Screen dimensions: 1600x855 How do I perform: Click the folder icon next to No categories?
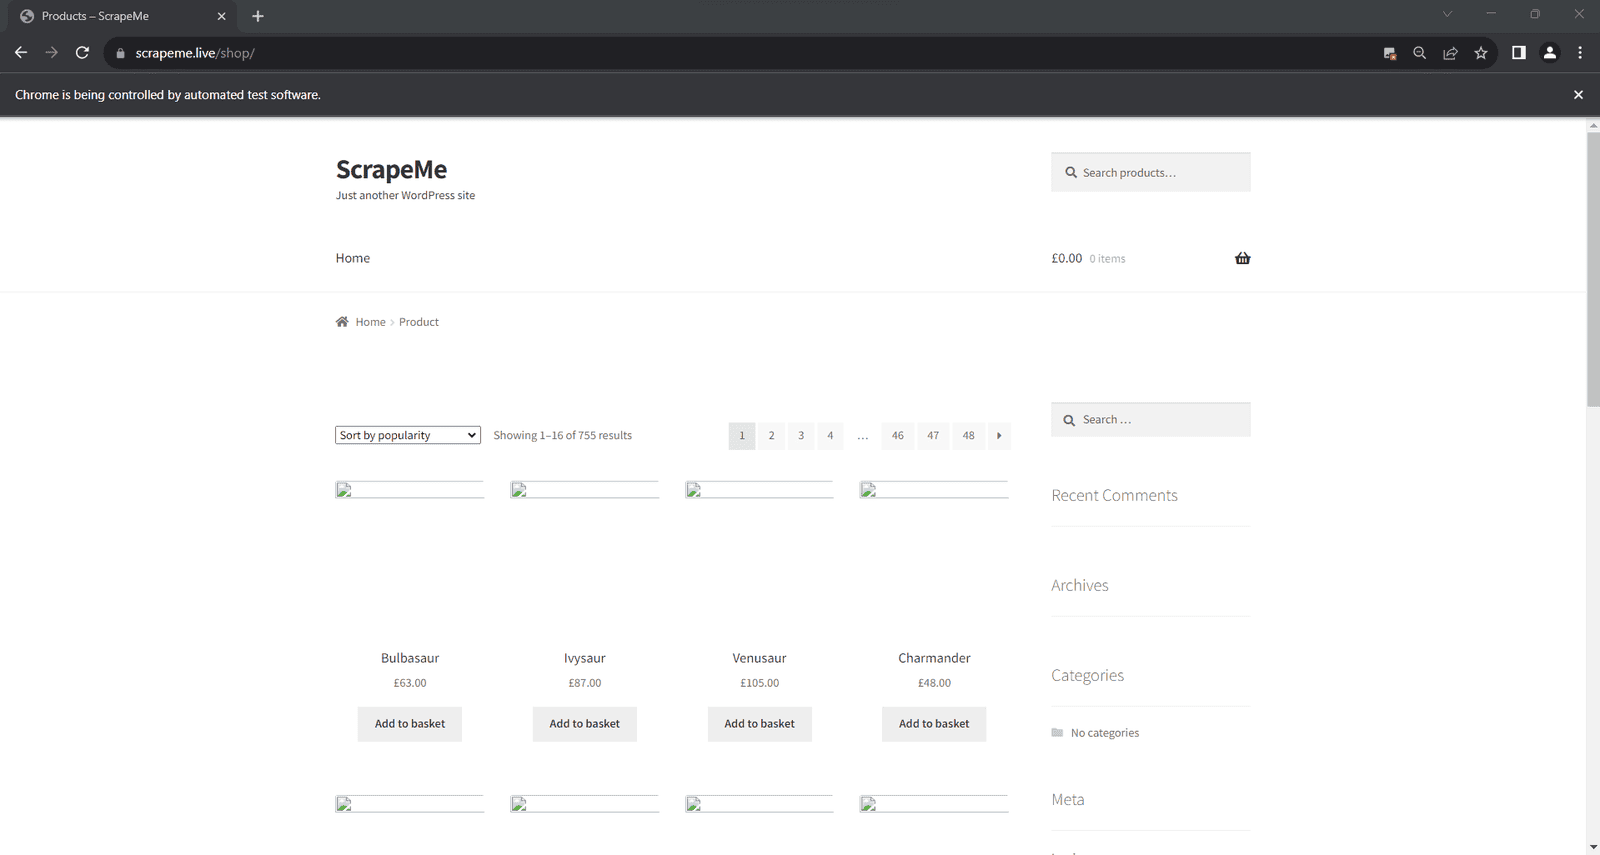(1057, 733)
